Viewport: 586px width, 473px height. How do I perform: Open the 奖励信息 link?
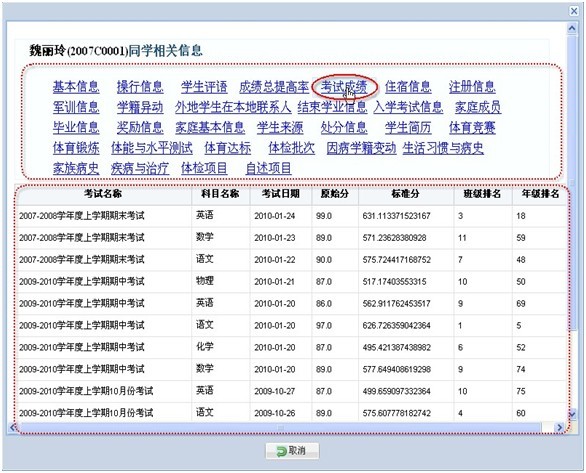click(x=140, y=127)
